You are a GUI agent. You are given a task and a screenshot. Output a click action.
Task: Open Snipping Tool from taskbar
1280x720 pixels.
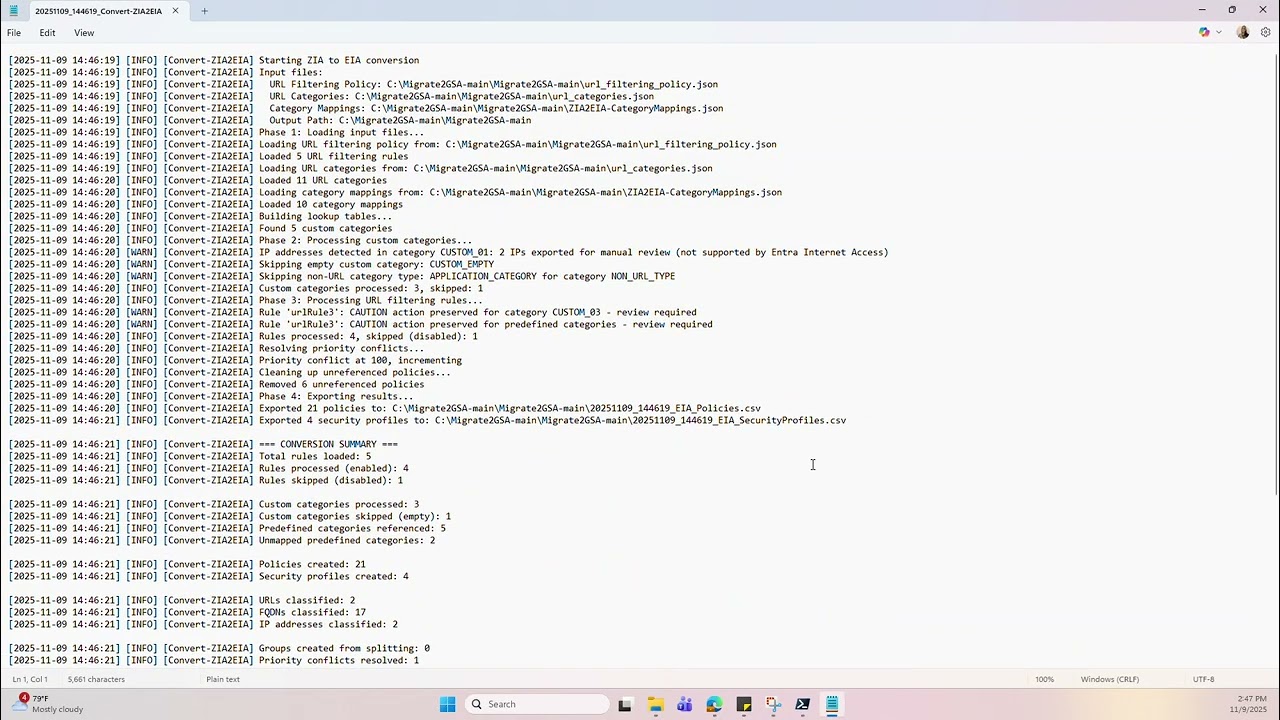[x=773, y=704]
